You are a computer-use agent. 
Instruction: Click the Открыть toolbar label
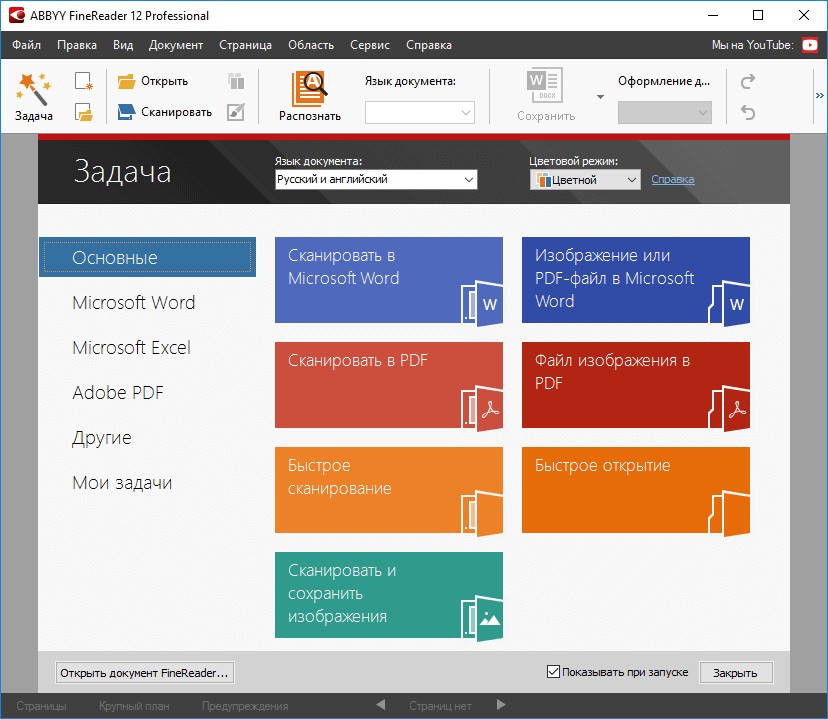(x=164, y=81)
